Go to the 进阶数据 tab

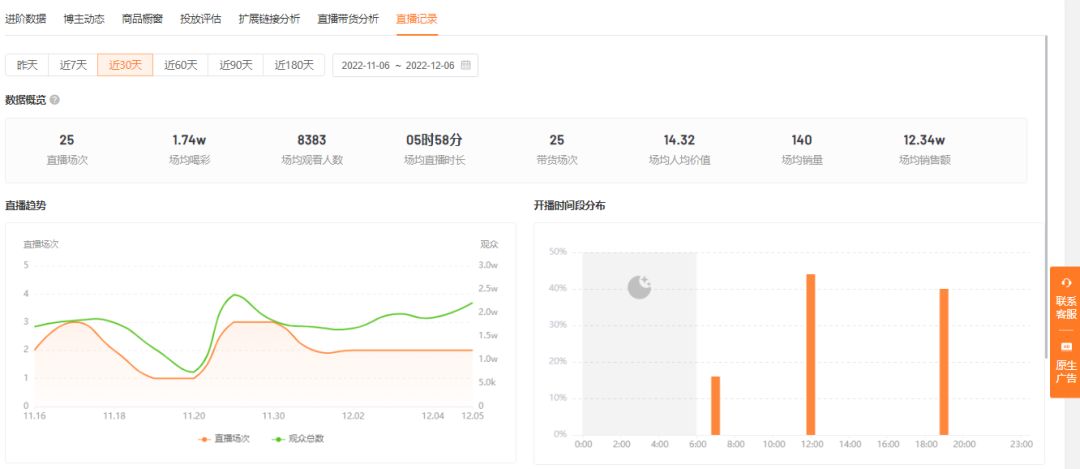tap(25, 19)
